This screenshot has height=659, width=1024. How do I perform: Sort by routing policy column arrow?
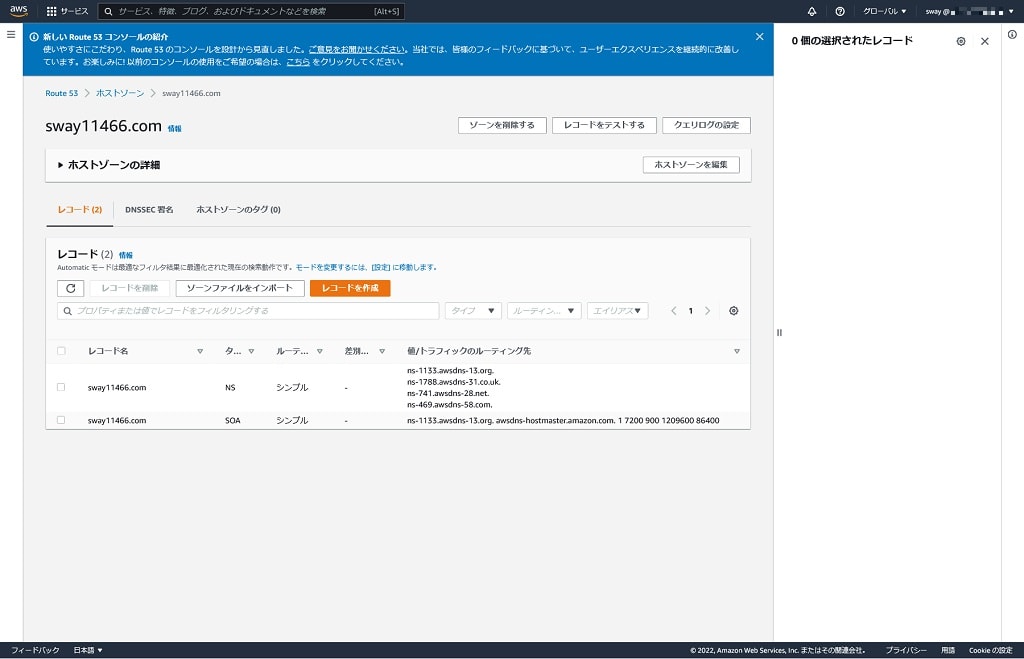coord(319,351)
